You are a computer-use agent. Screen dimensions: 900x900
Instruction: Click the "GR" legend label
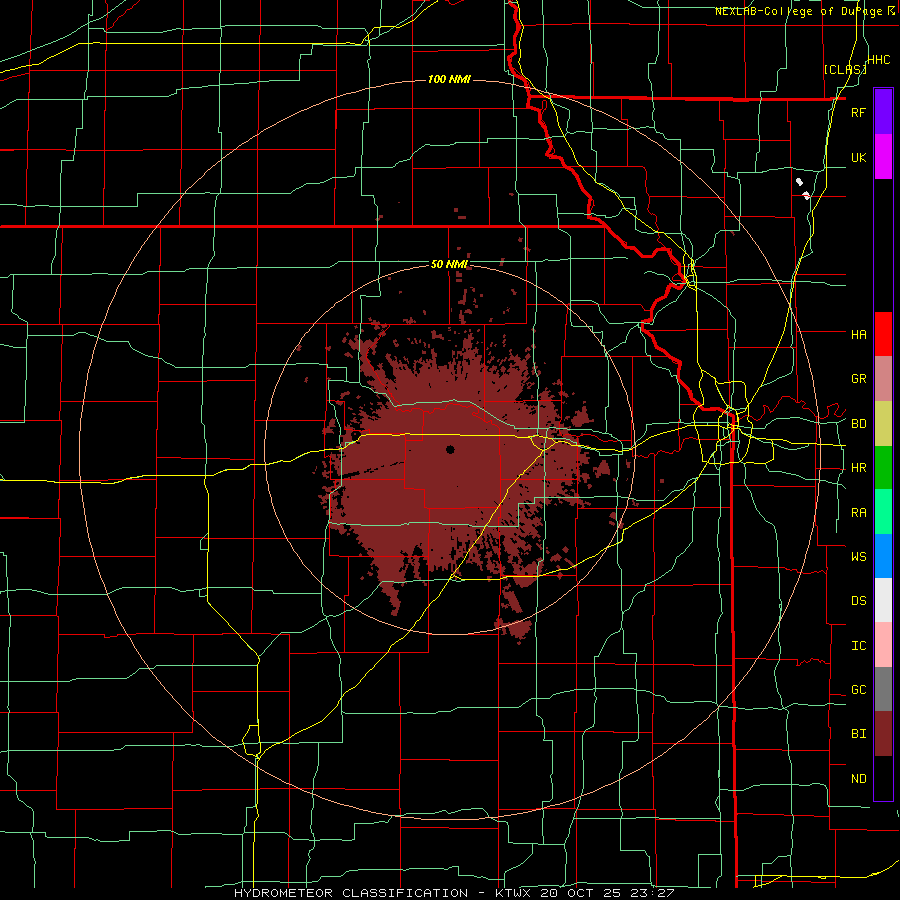click(858, 379)
